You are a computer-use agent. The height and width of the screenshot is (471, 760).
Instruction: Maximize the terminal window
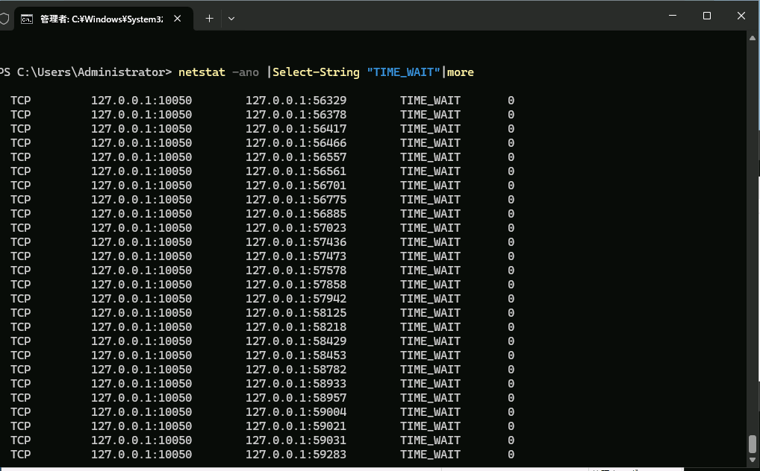(707, 16)
